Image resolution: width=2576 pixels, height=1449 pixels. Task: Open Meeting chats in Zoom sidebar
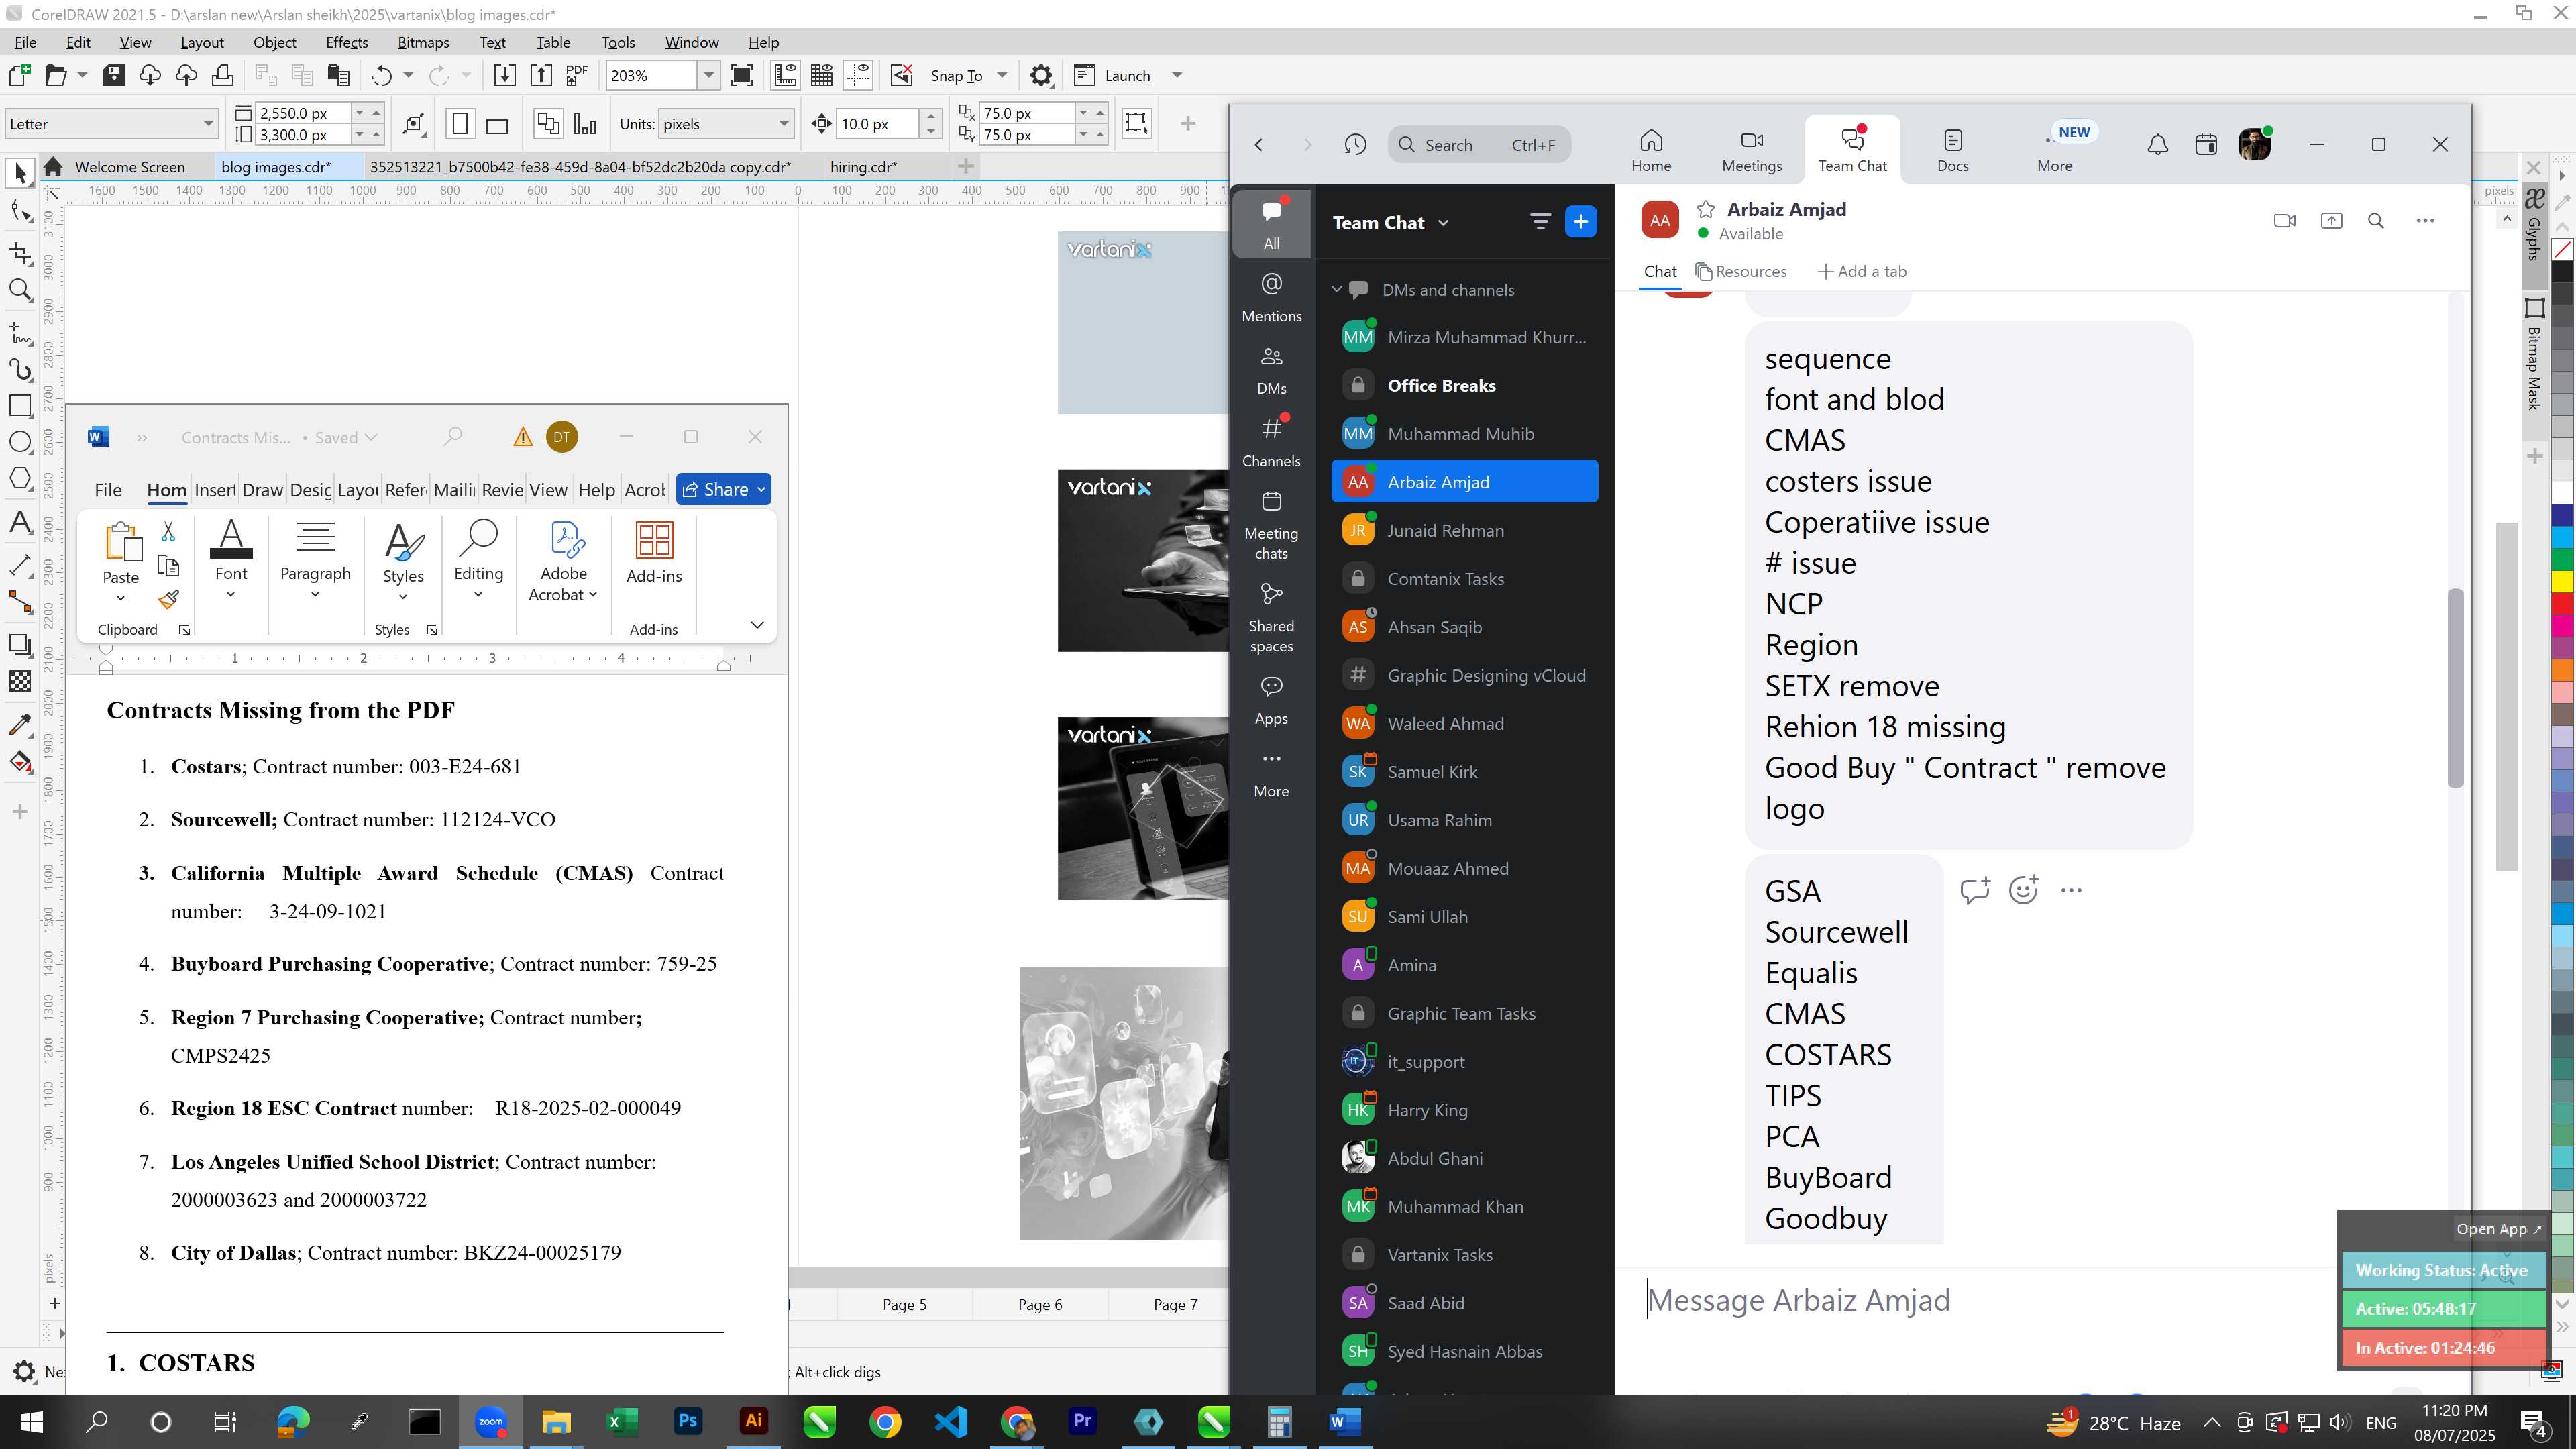[1271, 525]
